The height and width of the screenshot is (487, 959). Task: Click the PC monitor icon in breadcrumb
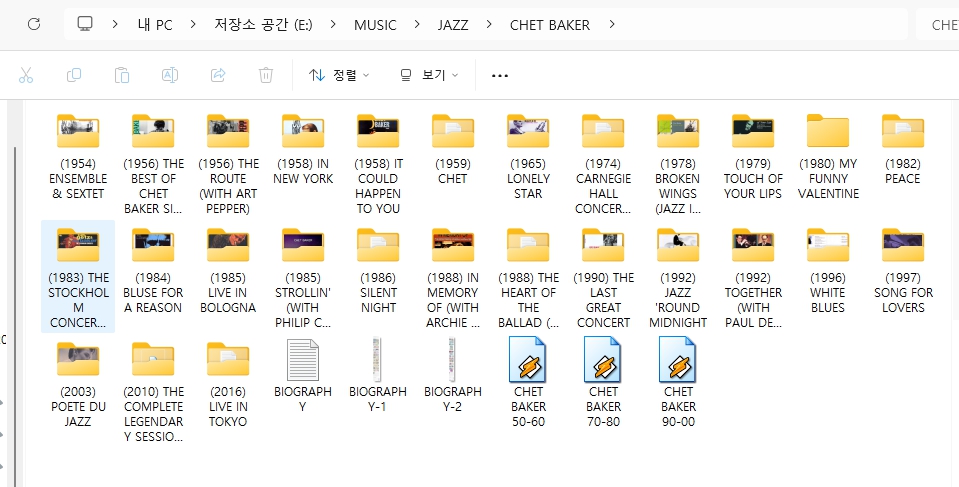pyautogui.click(x=86, y=24)
